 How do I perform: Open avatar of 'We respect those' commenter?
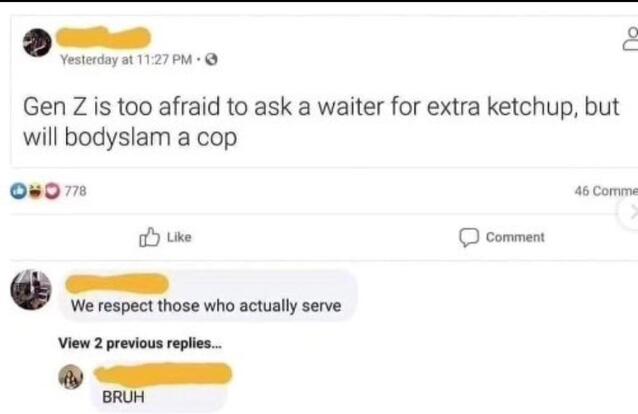[31, 290]
